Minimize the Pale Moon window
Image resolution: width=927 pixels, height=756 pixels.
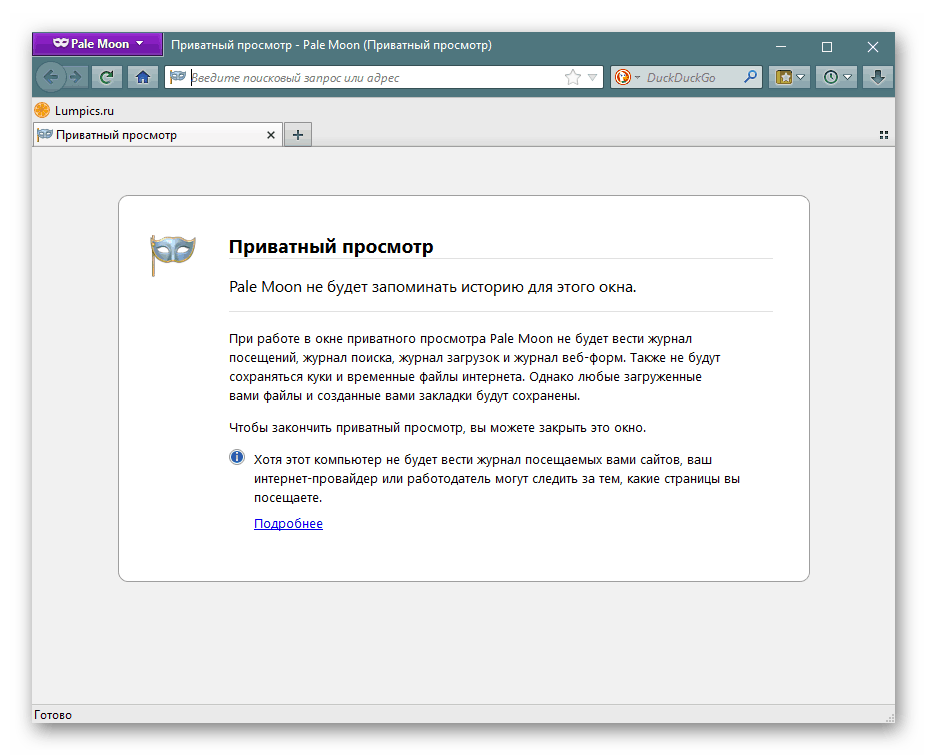781,46
